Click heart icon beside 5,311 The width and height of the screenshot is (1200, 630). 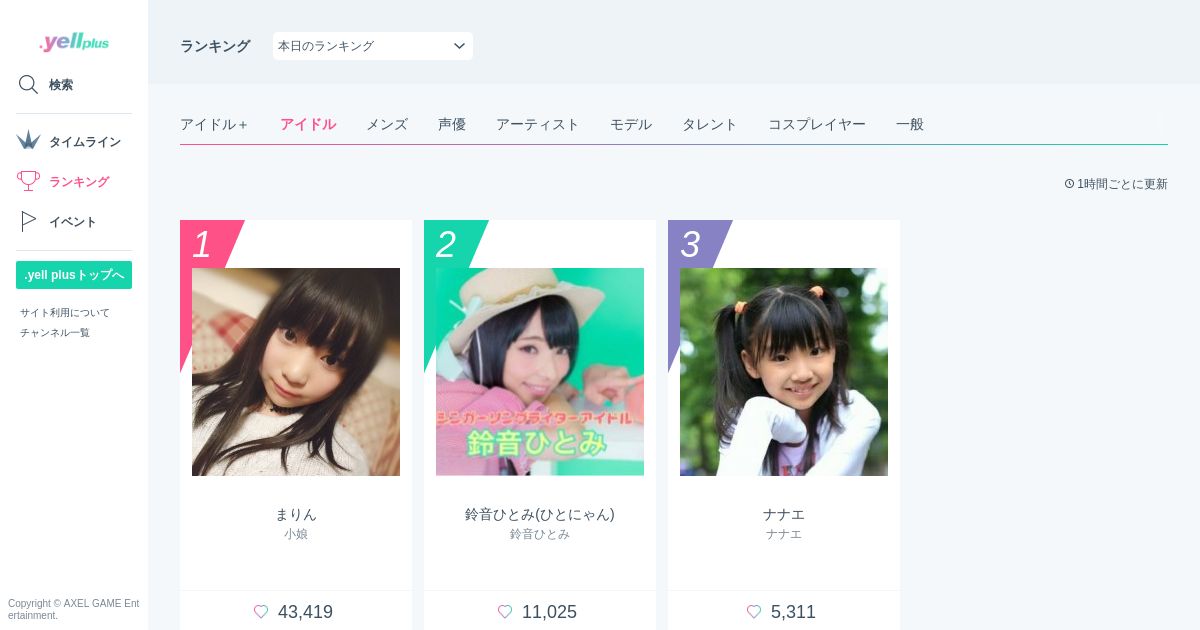(754, 612)
